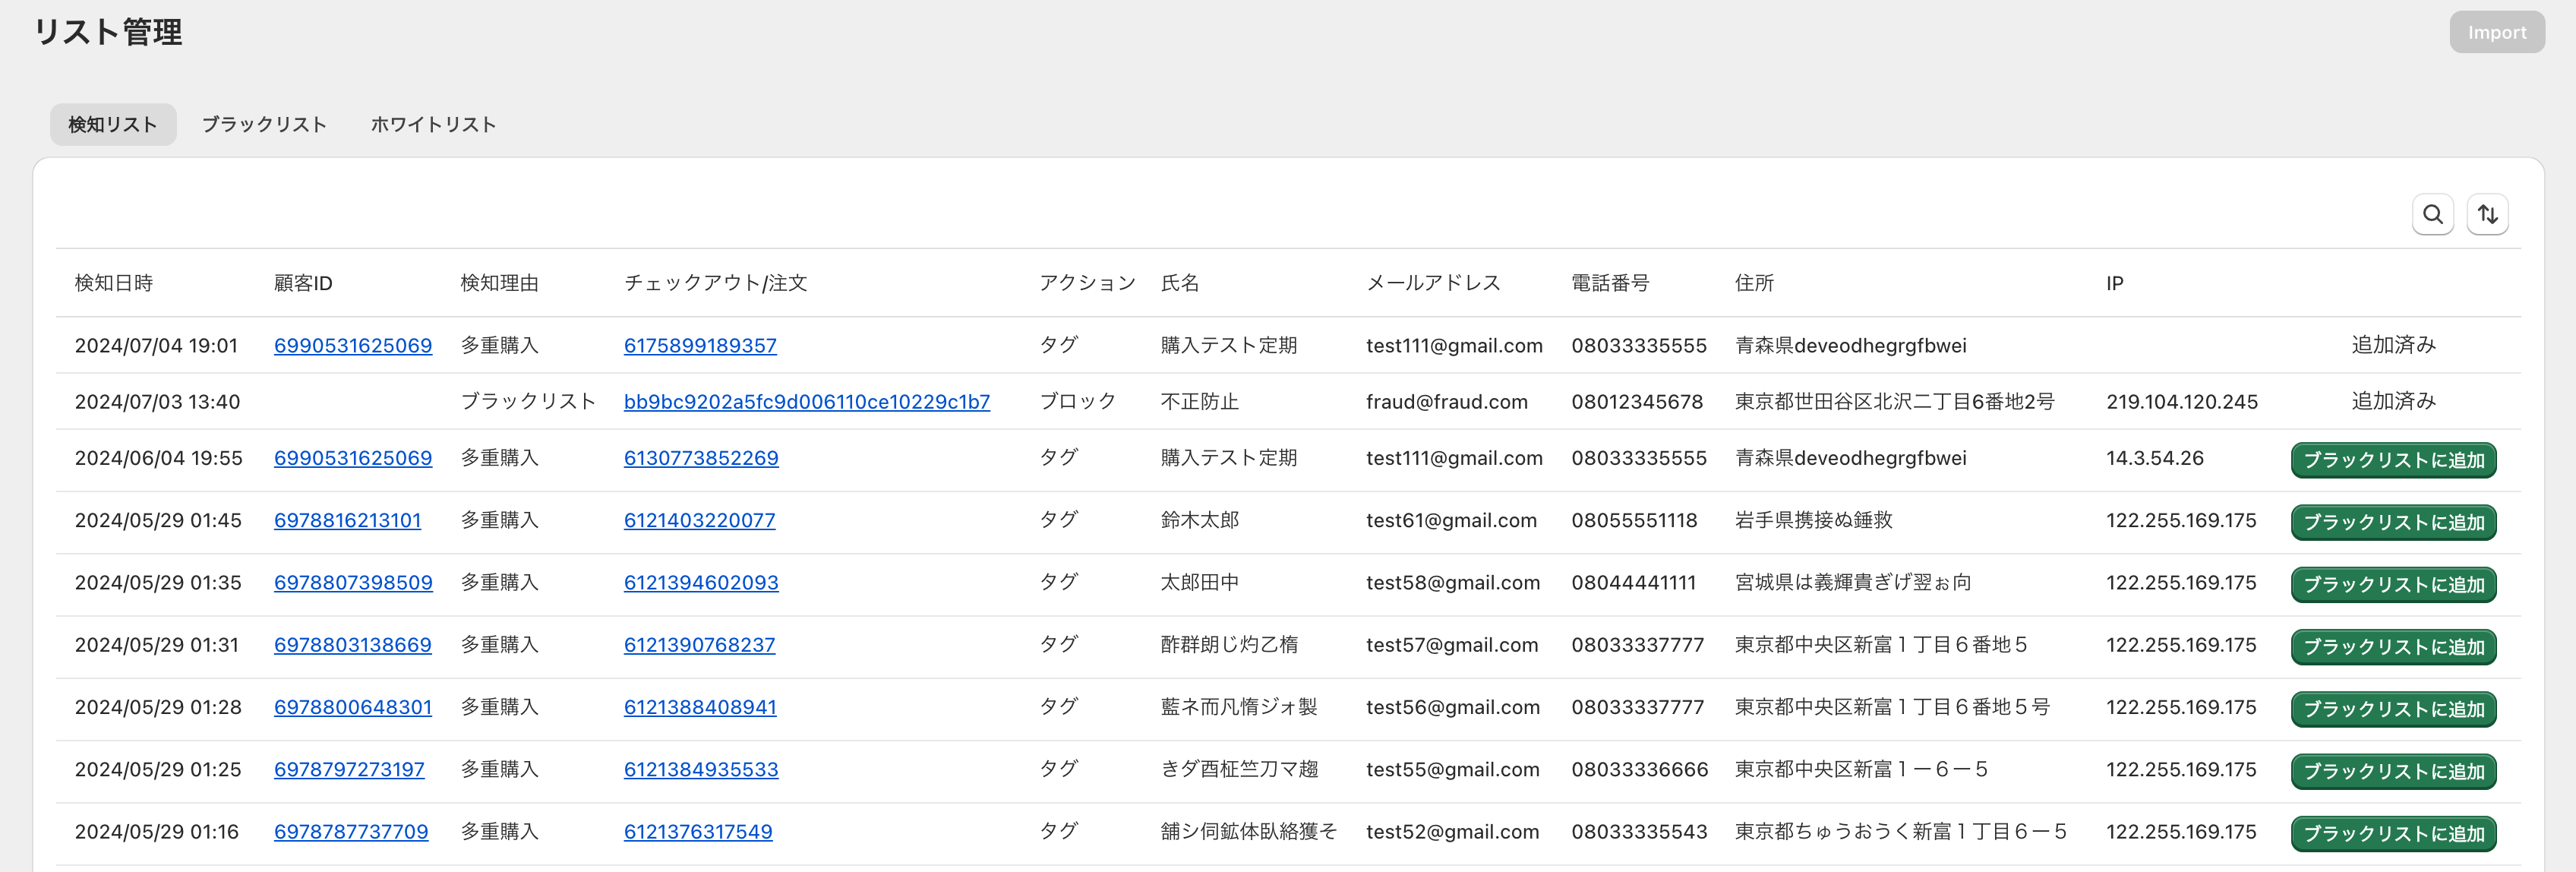Viewport: 2576px width, 872px height.
Task: Open order link 6121394602093
Action: [701, 582]
